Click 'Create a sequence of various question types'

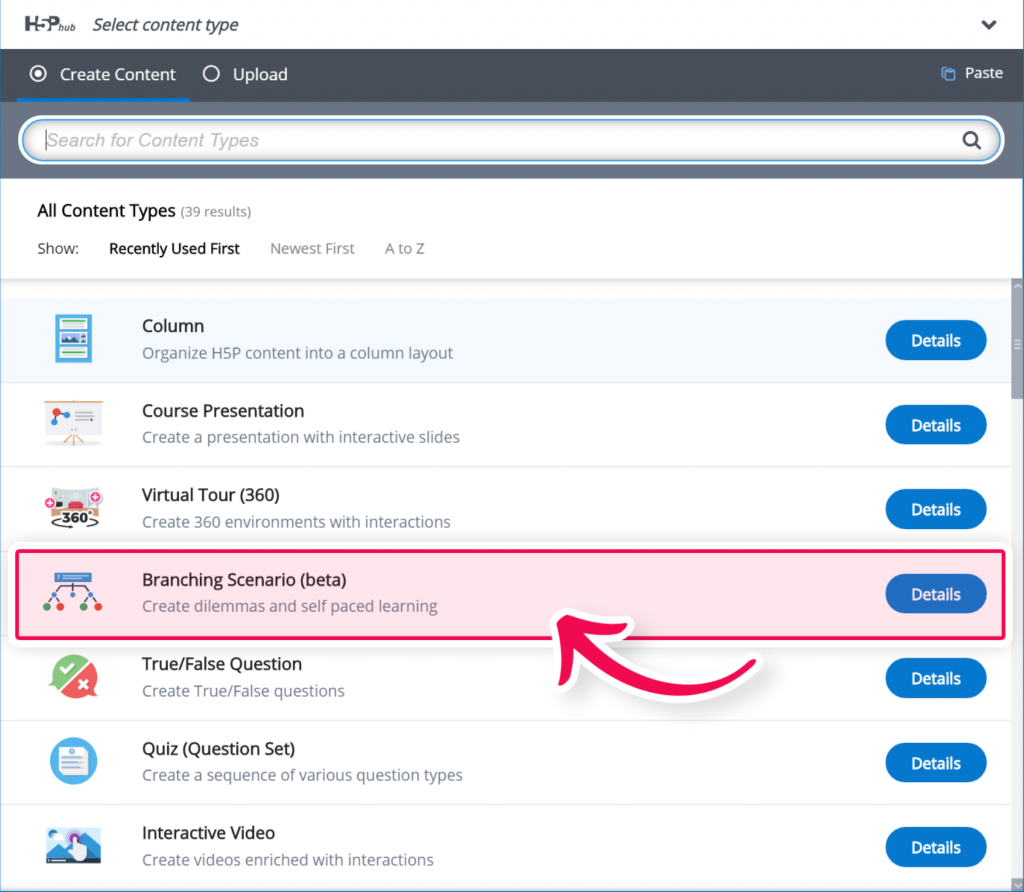tap(302, 775)
